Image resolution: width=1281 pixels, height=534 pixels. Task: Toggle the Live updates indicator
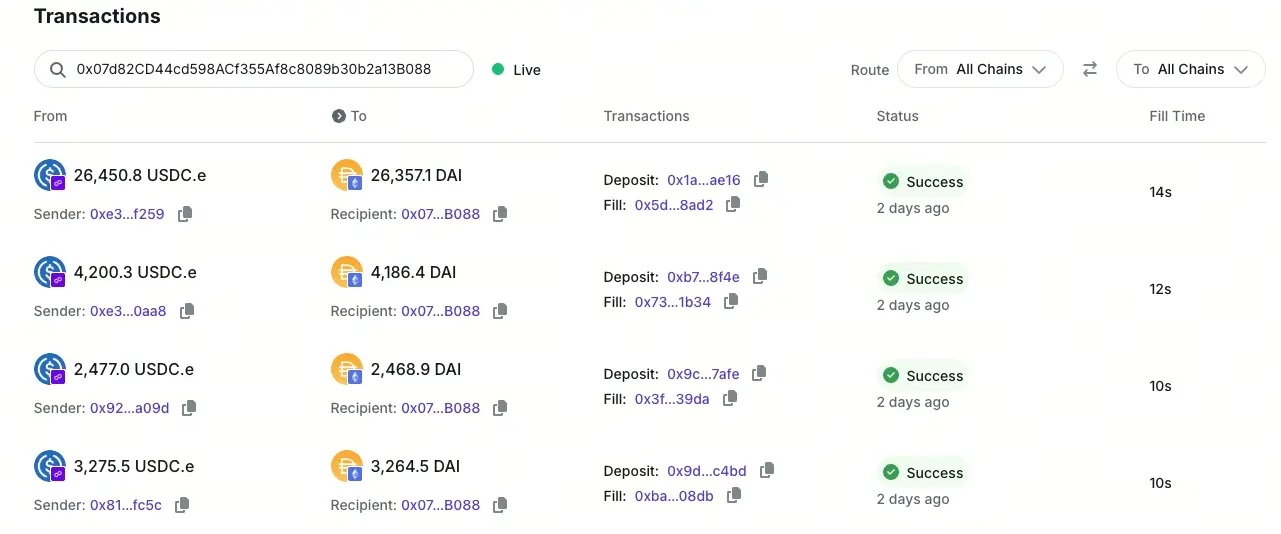(516, 70)
